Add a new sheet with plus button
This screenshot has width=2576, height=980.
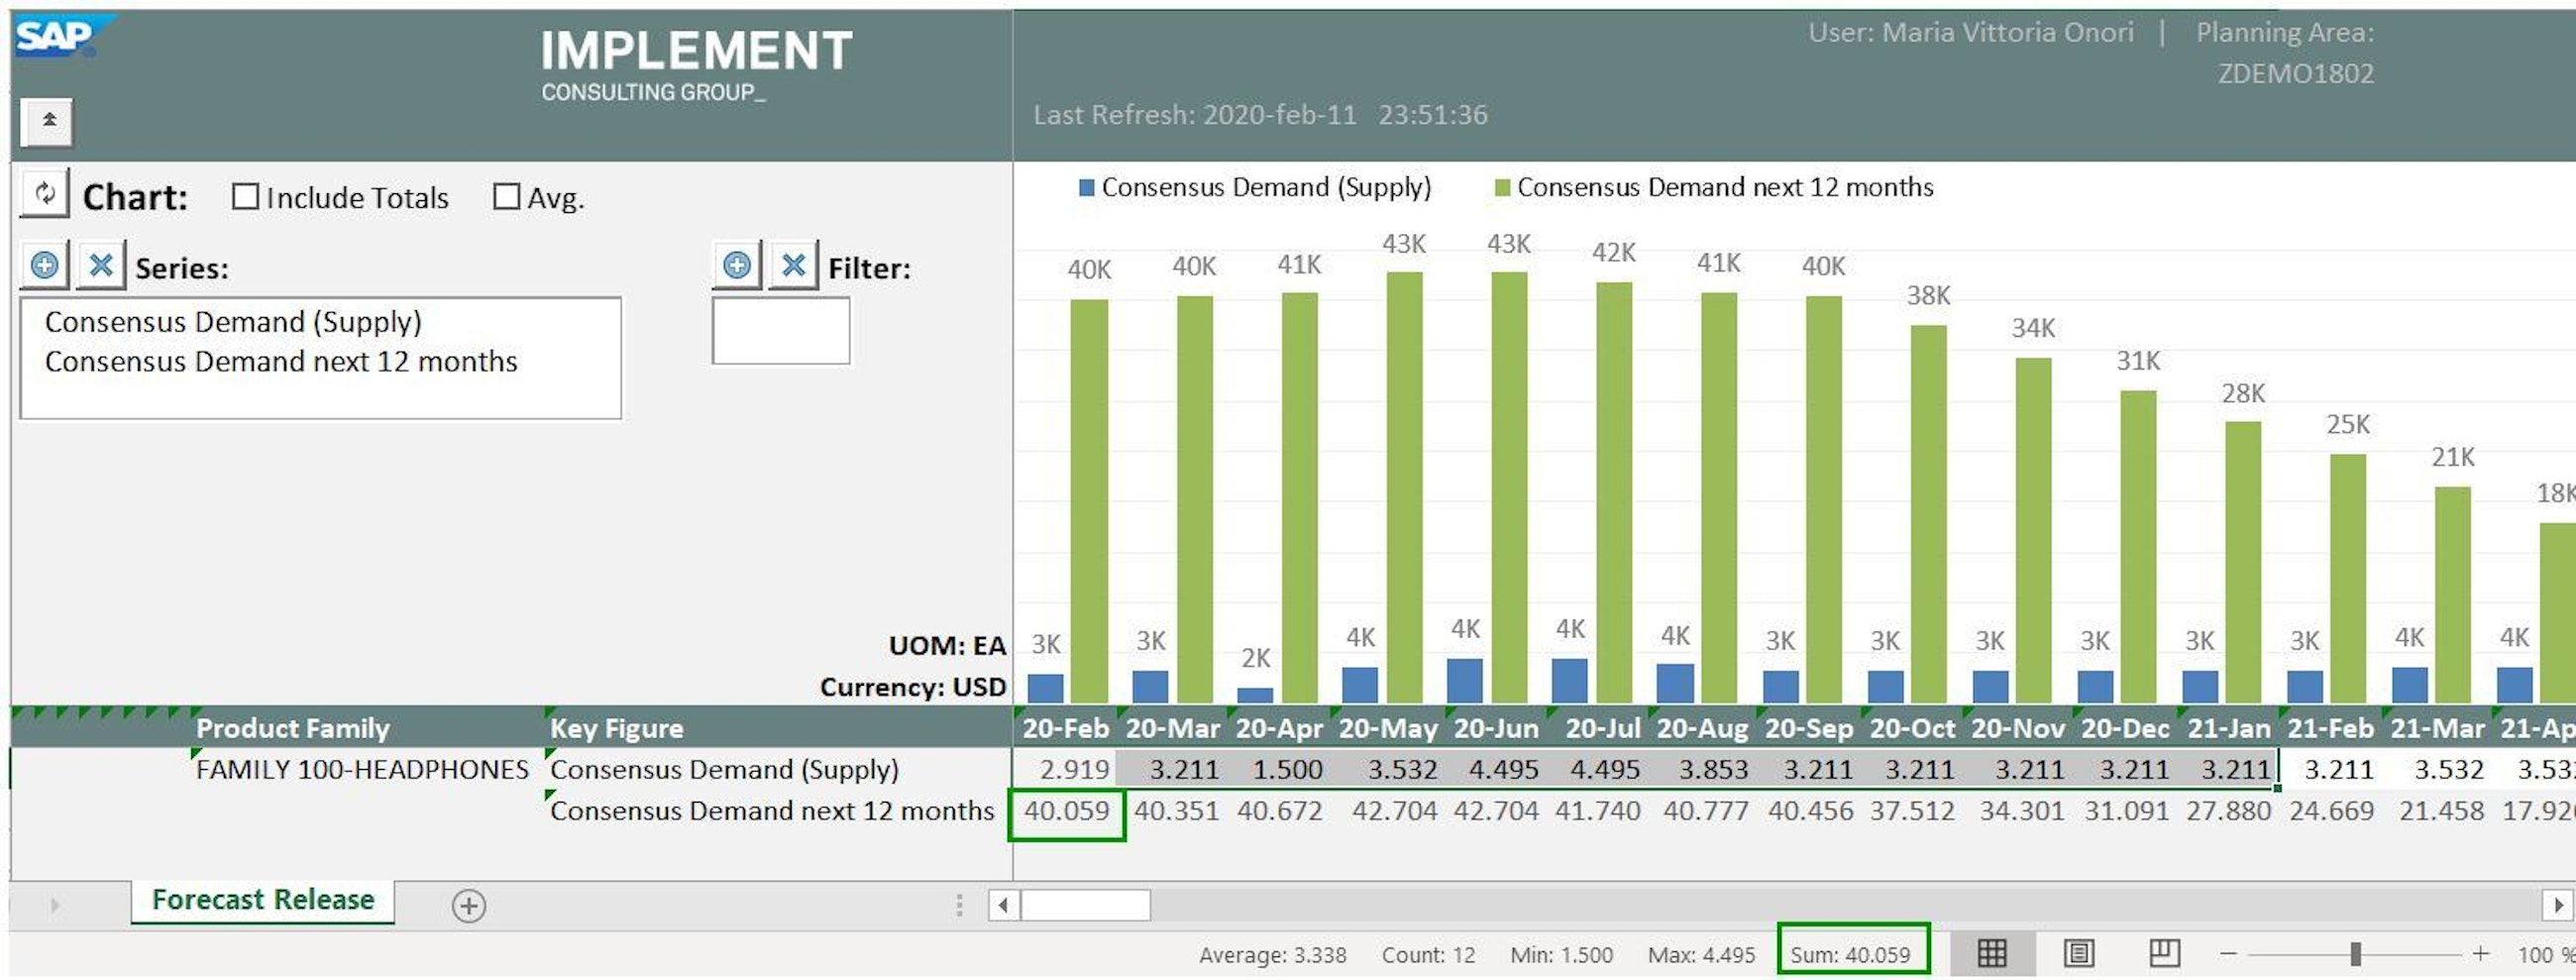click(x=469, y=906)
